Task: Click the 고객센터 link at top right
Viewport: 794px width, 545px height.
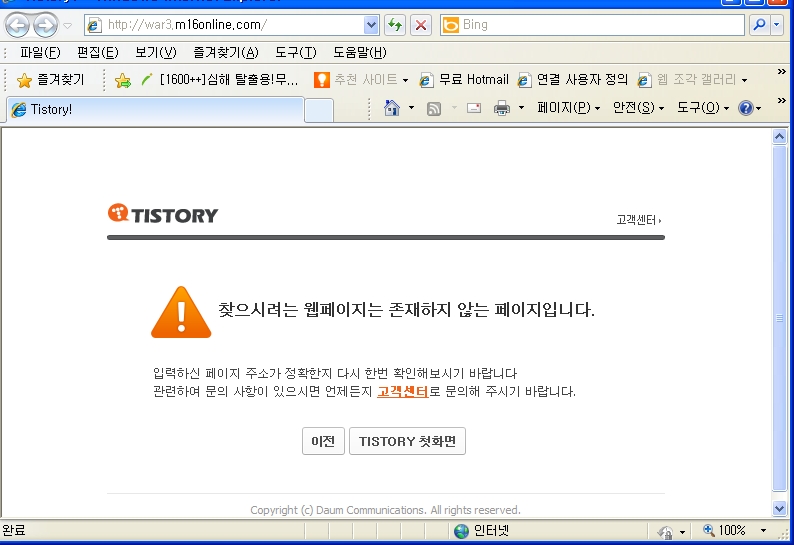Action: 639,220
